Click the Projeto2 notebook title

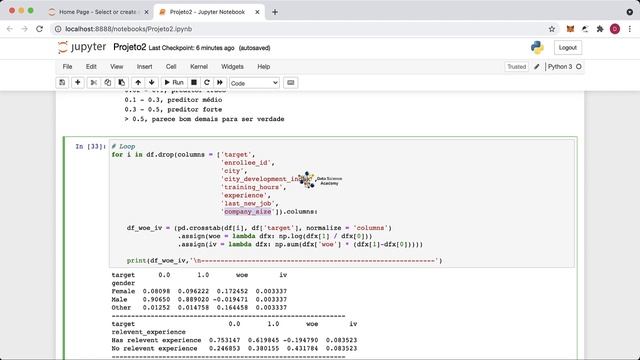coord(129,47)
